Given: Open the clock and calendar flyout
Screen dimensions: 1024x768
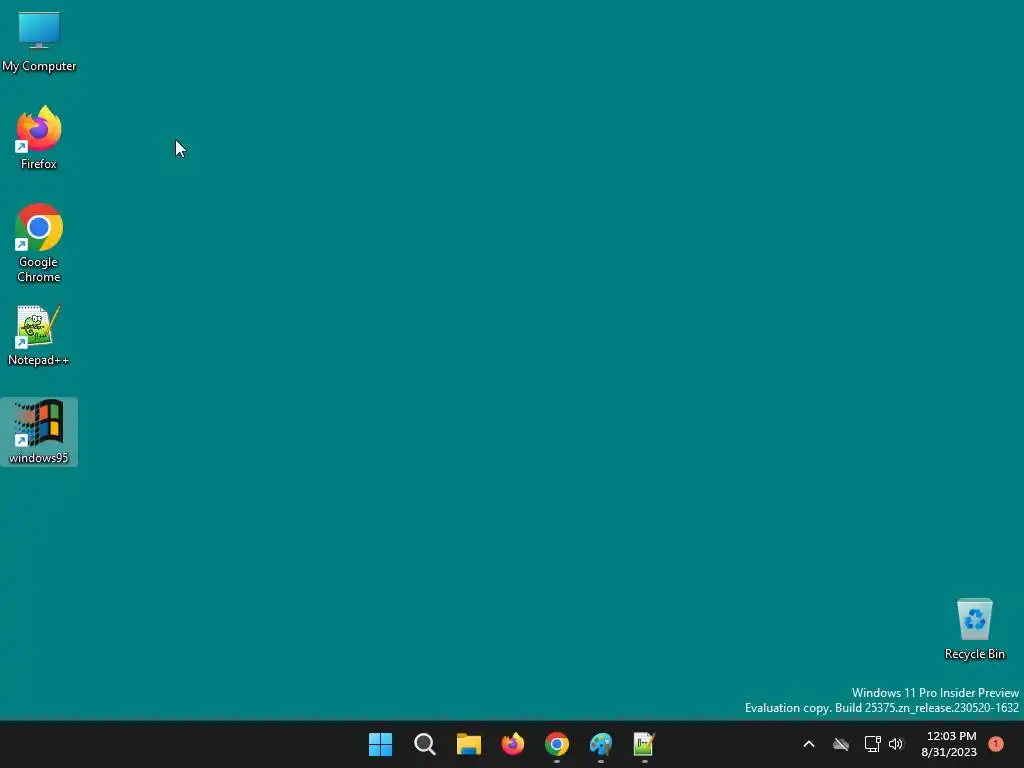Looking at the screenshot, I should (950, 744).
